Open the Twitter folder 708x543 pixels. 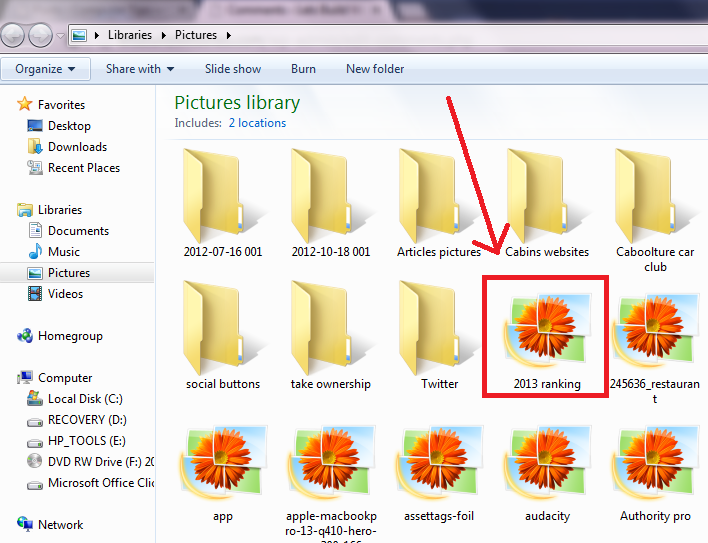(x=439, y=328)
